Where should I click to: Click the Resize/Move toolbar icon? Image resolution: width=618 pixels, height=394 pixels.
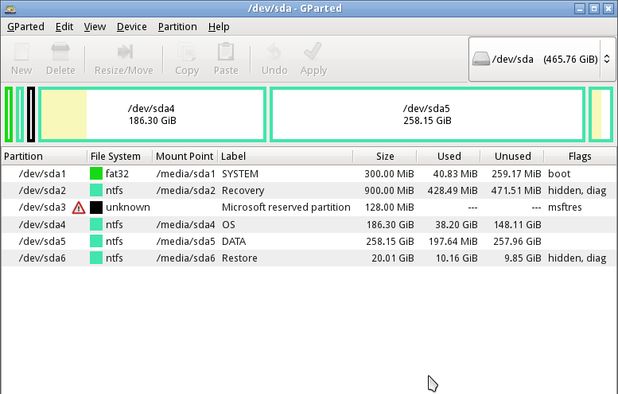tap(125, 52)
